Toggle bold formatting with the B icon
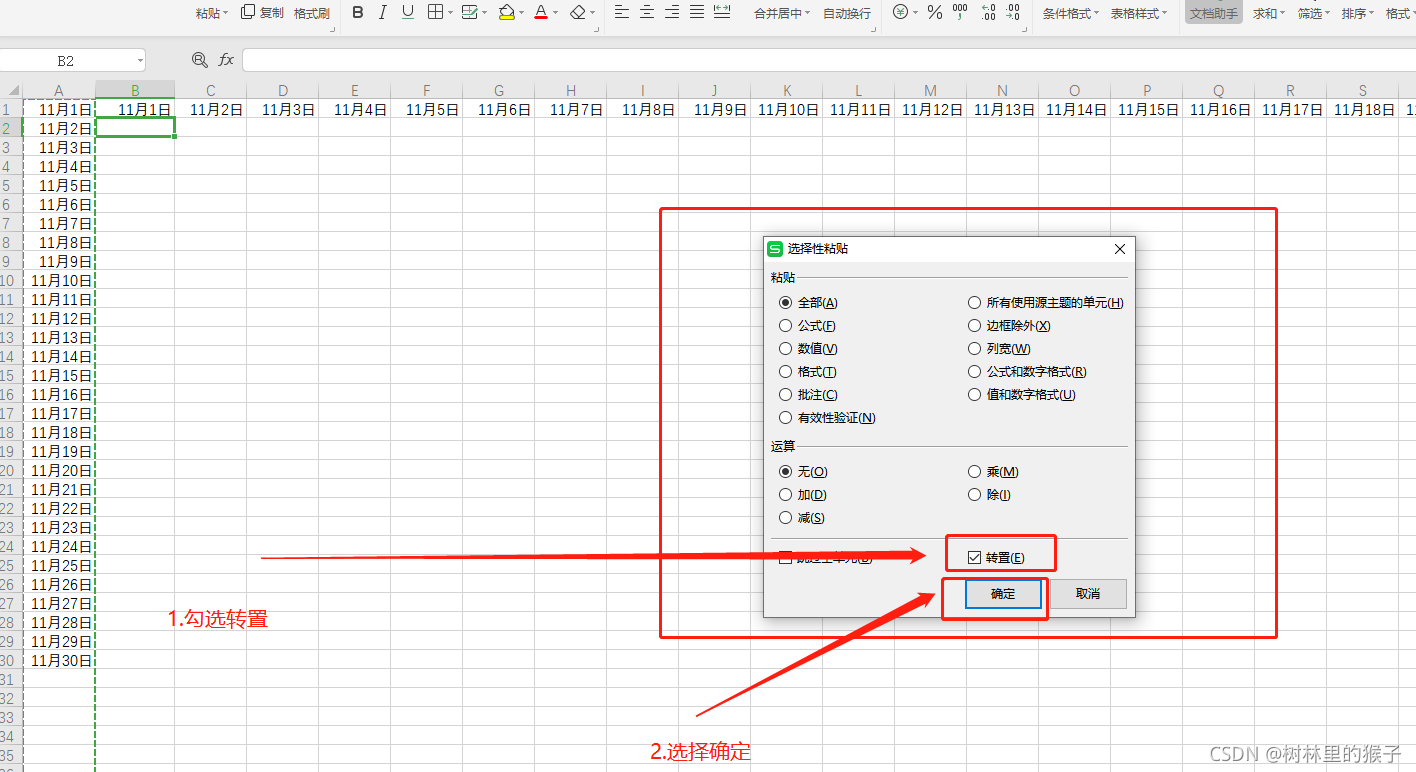 (358, 13)
